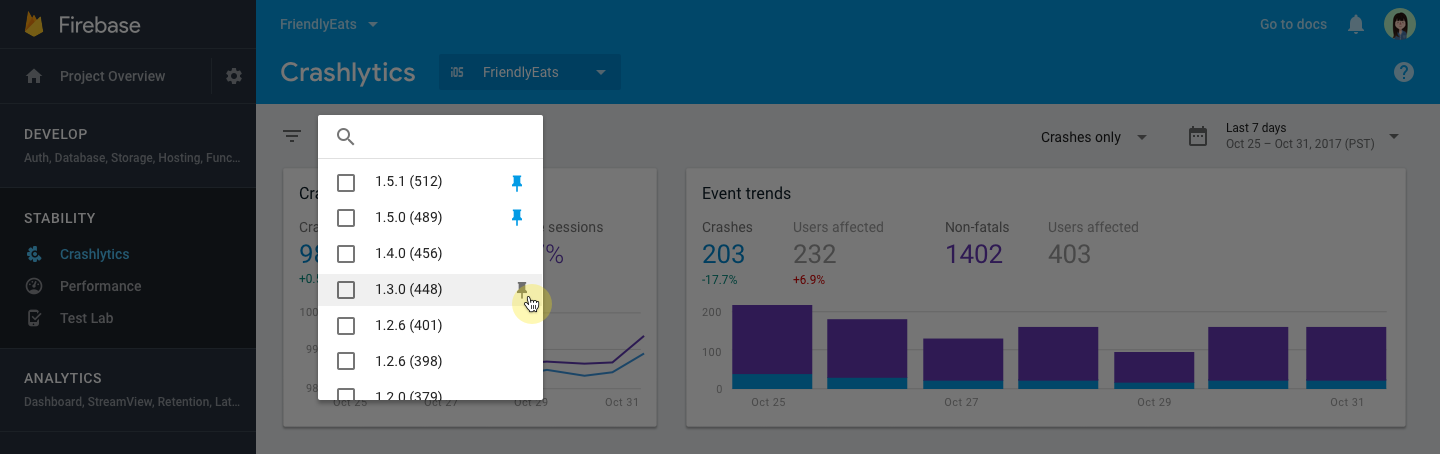
Task: Click the calendar date range icon
Action: [1198, 137]
